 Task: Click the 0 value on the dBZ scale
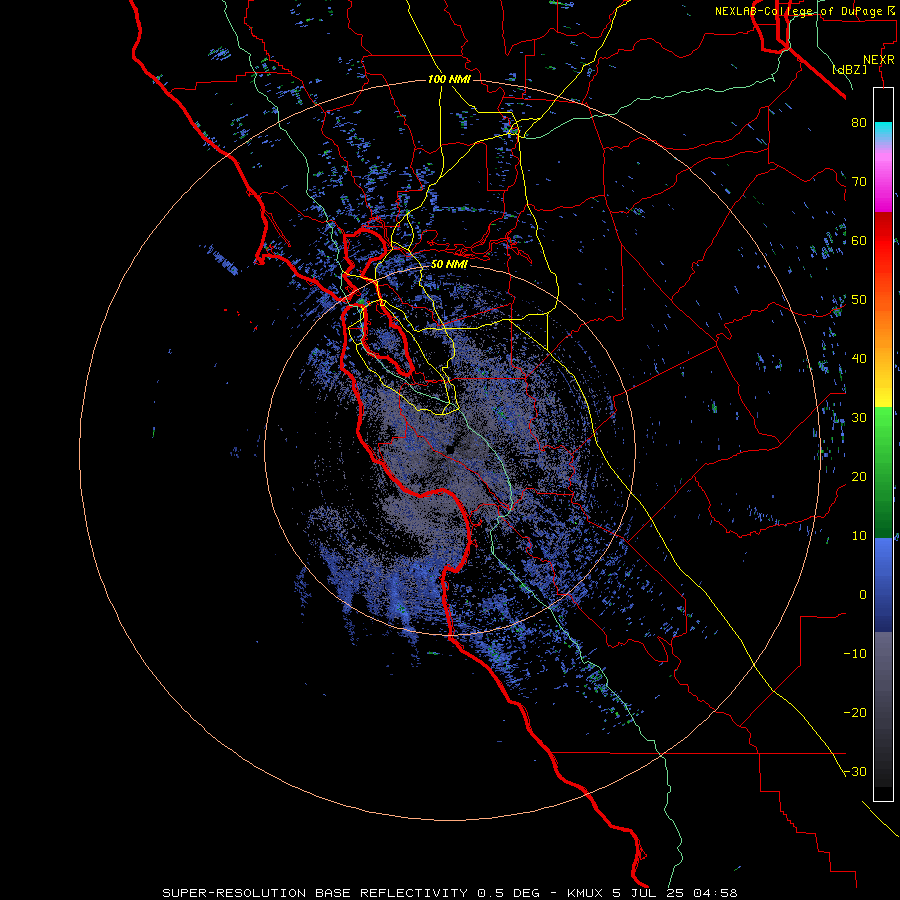(x=863, y=595)
